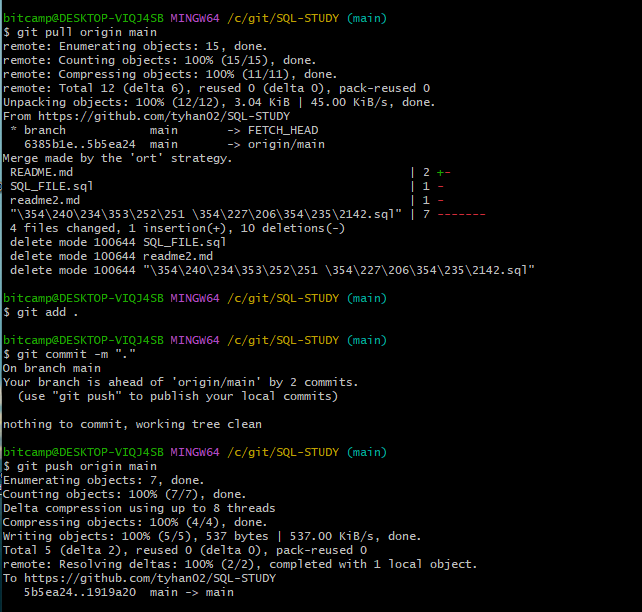Click the '* branch main -> FETCH_HEAD' line
The image size is (642, 612).
[165, 130]
